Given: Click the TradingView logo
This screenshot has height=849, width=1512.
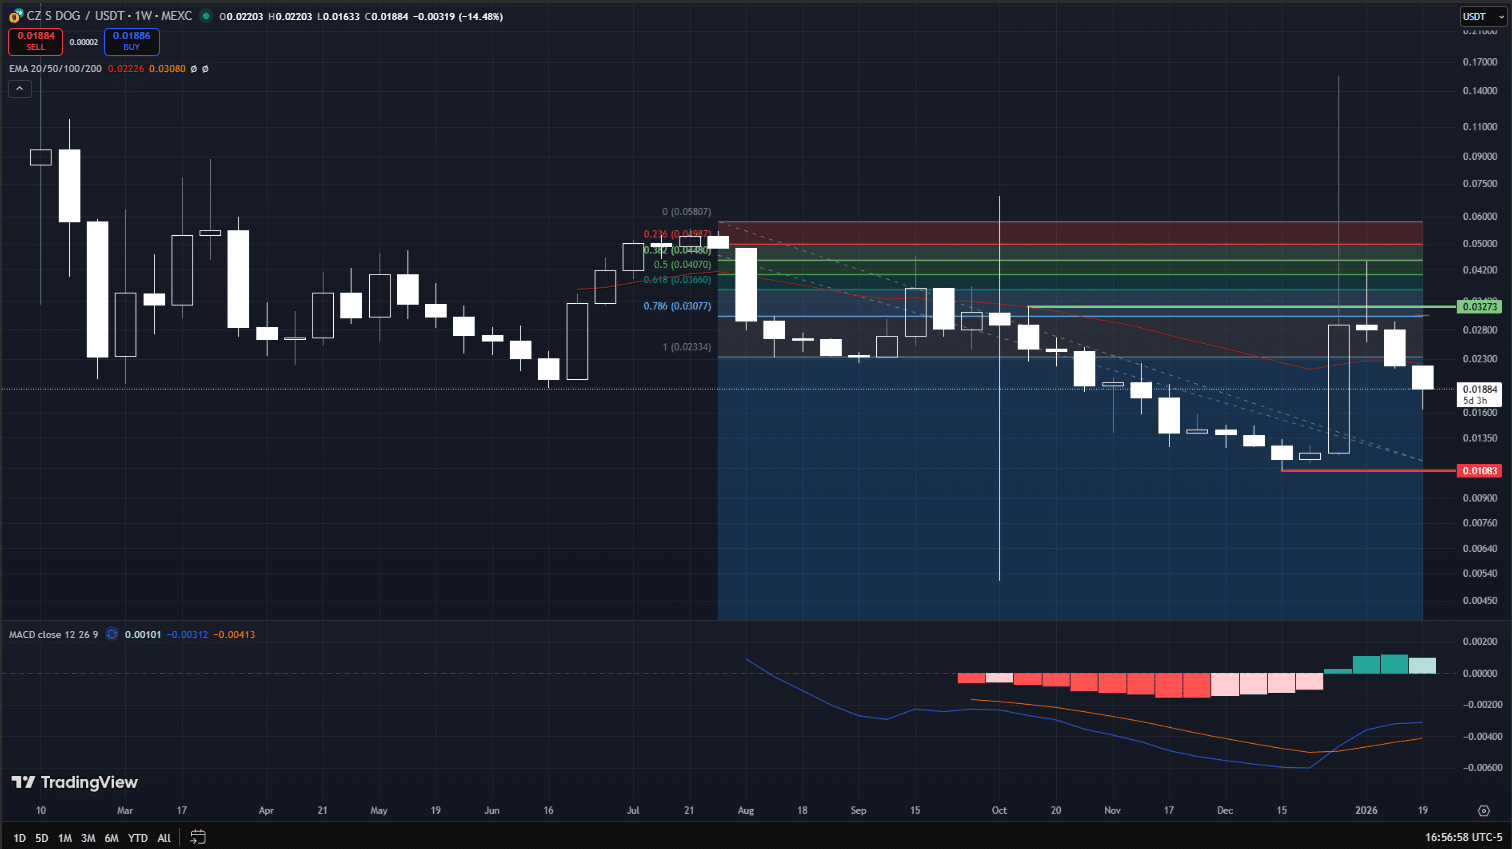Looking at the screenshot, I should coord(75,782).
